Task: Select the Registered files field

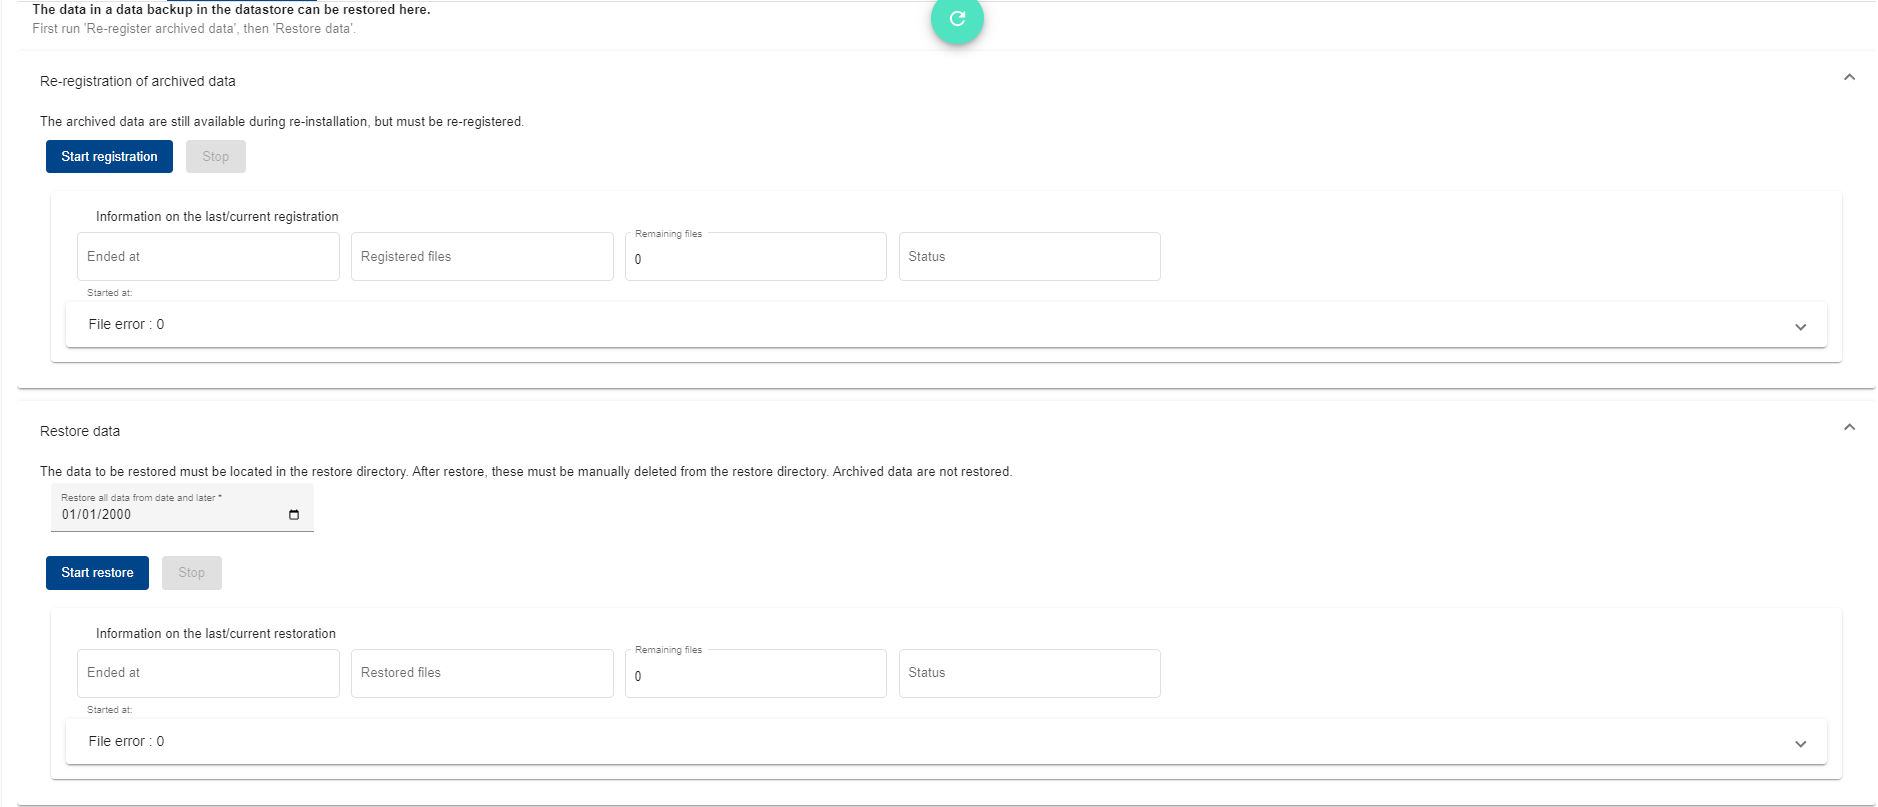Action: [481, 257]
